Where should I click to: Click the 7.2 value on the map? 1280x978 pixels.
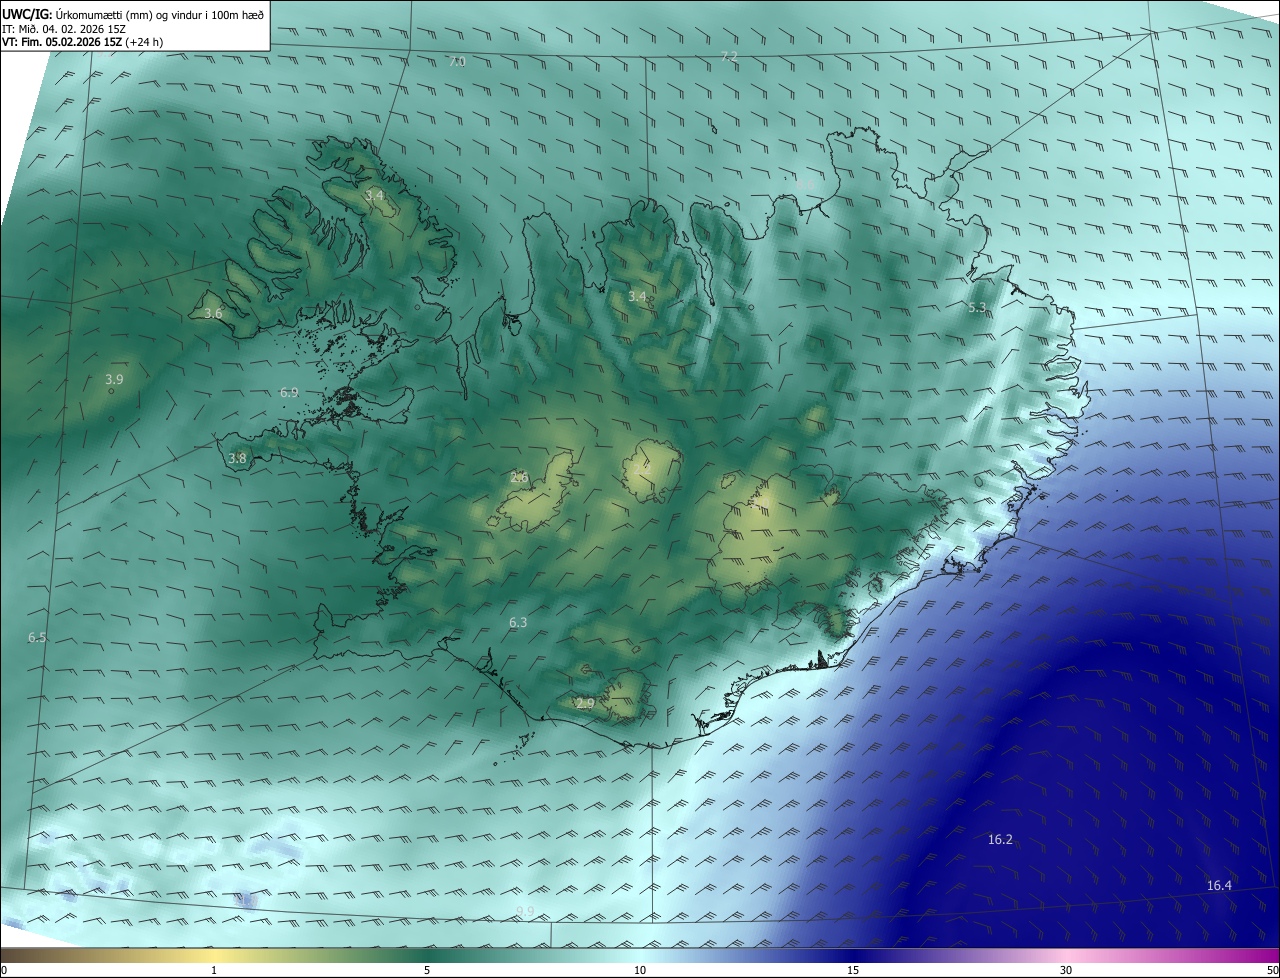[729, 56]
